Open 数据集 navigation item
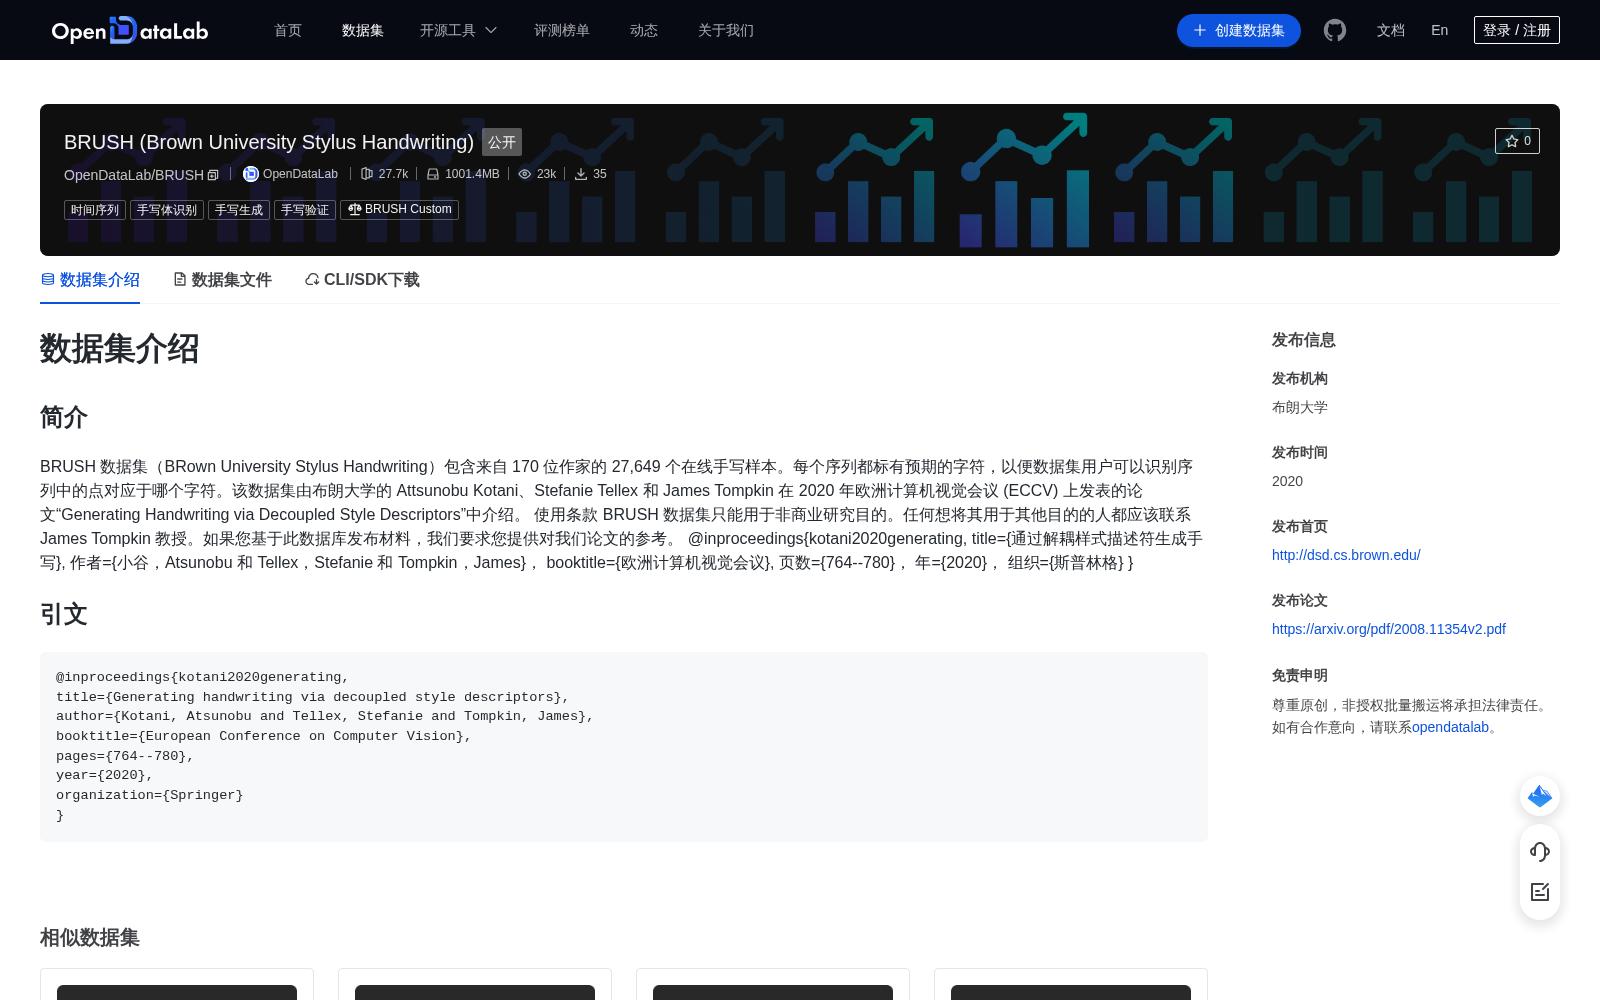Viewport: 1600px width, 1000px height. (363, 30)
